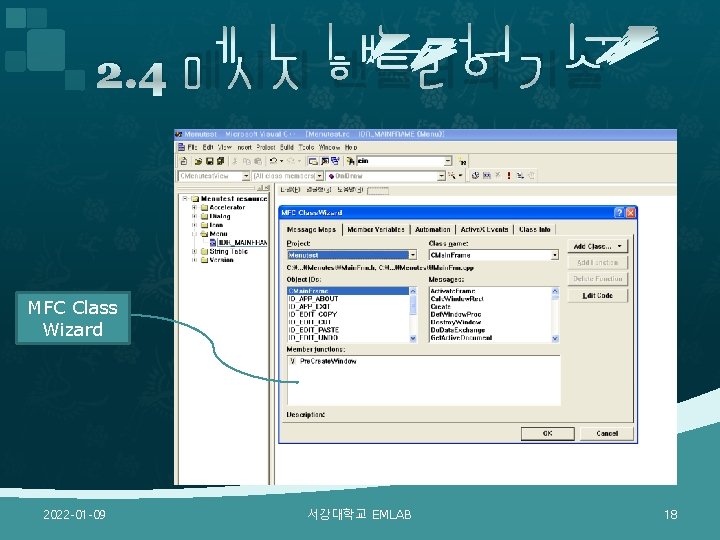Click the Save All toolbar icon

click(x=220, y=161)
